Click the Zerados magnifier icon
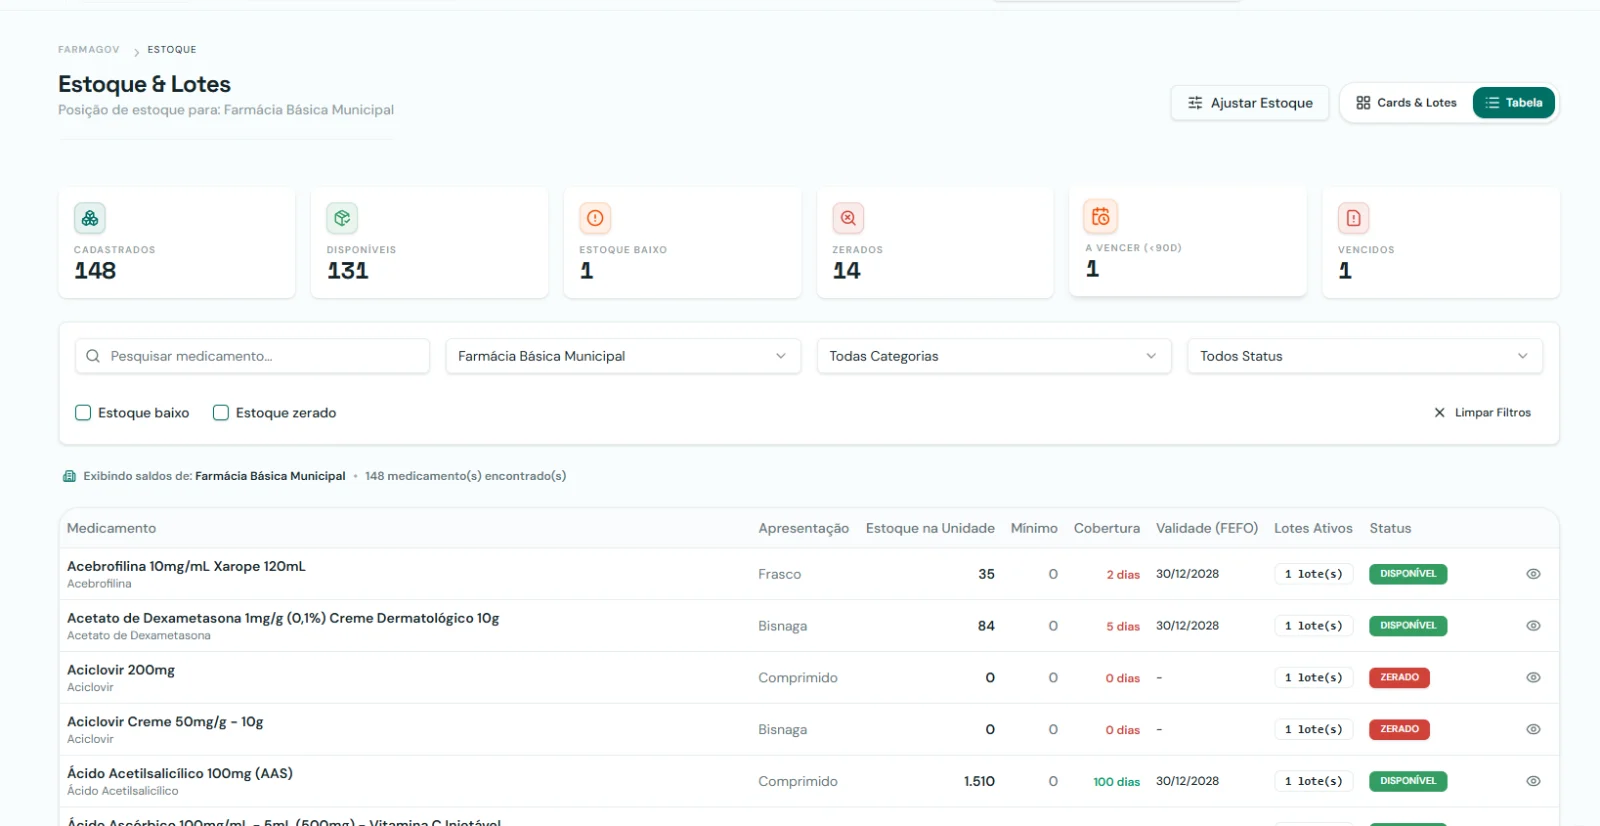Image resolution: width=1600 pixels, height=826 pixels. point(848,218)
